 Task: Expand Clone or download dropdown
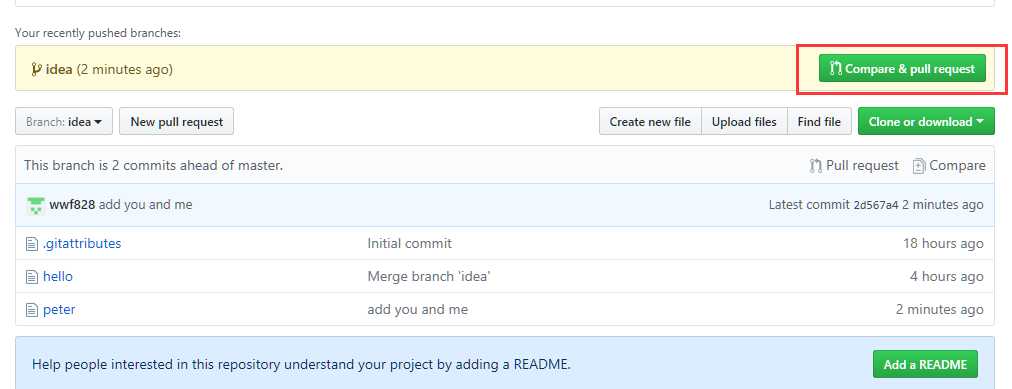point(926,121)
